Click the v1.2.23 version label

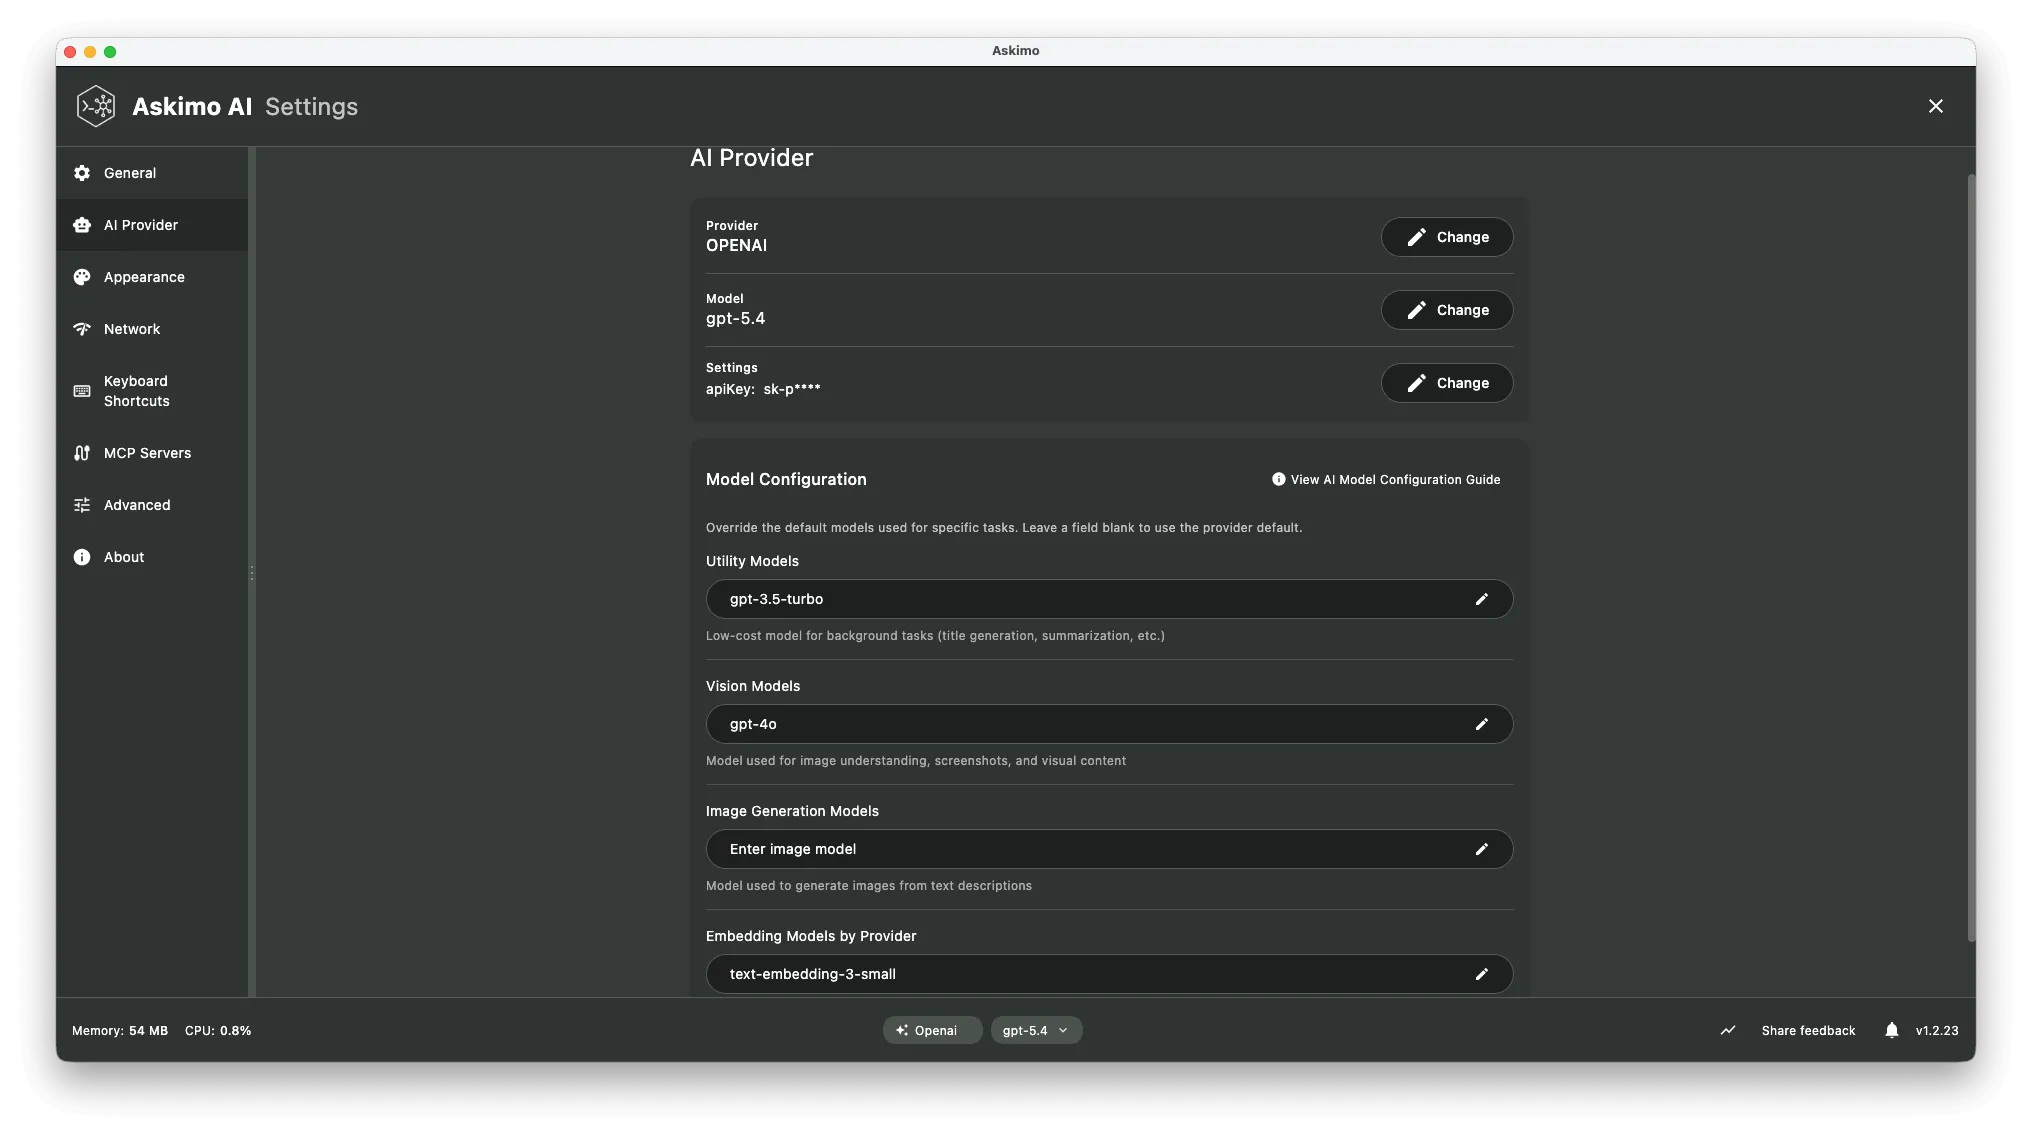point(1937,1031)
